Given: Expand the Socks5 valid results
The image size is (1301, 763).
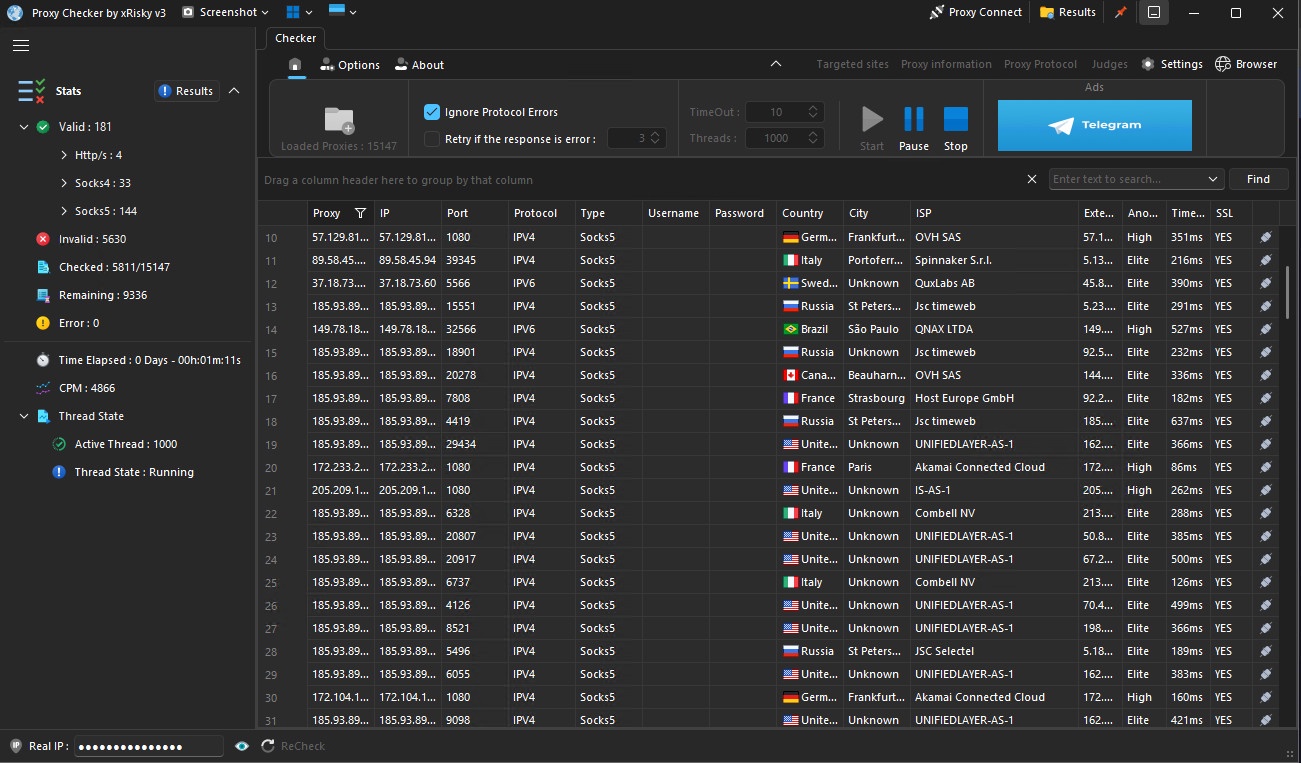Looking at the screenshot, I should coord(64,211).
